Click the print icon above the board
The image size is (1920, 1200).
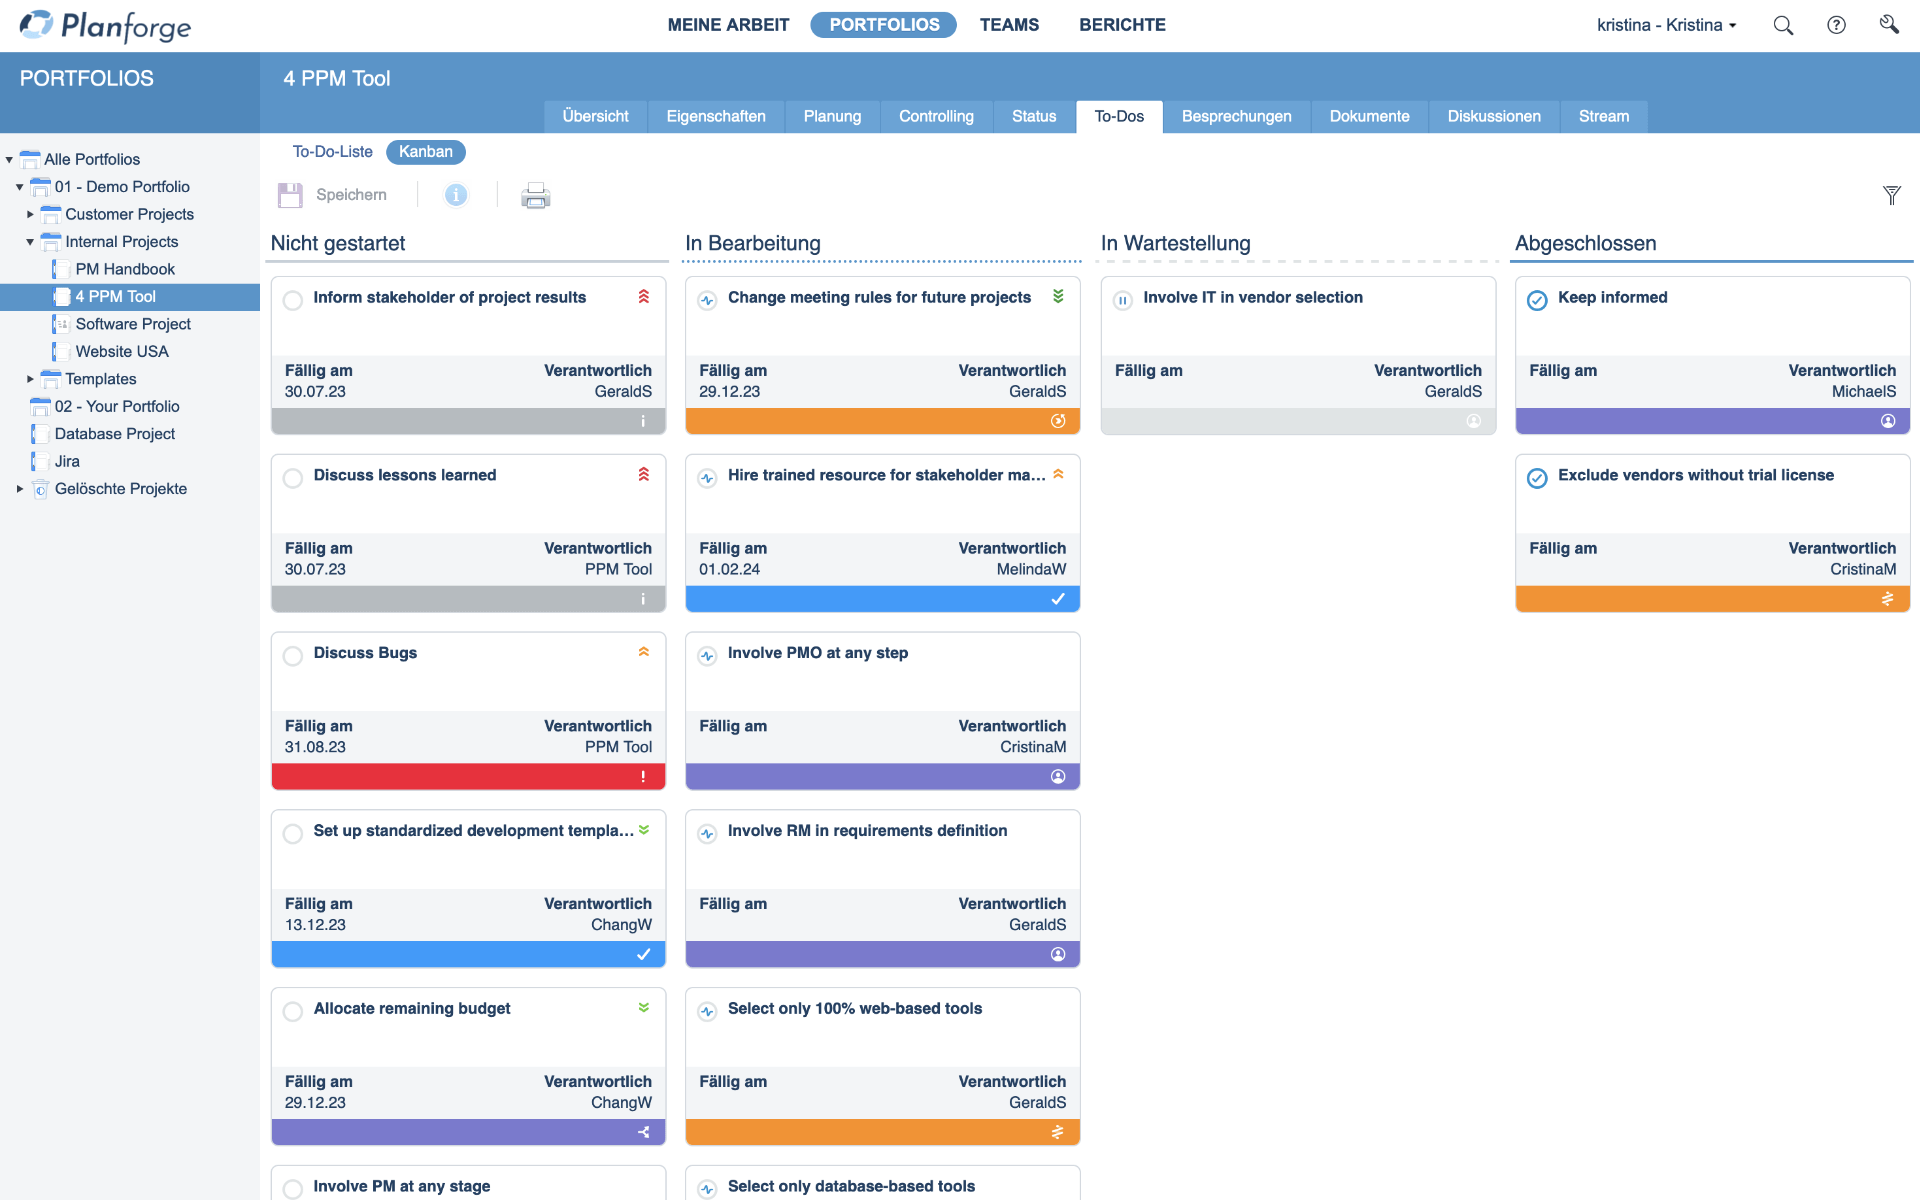(535, 196)
